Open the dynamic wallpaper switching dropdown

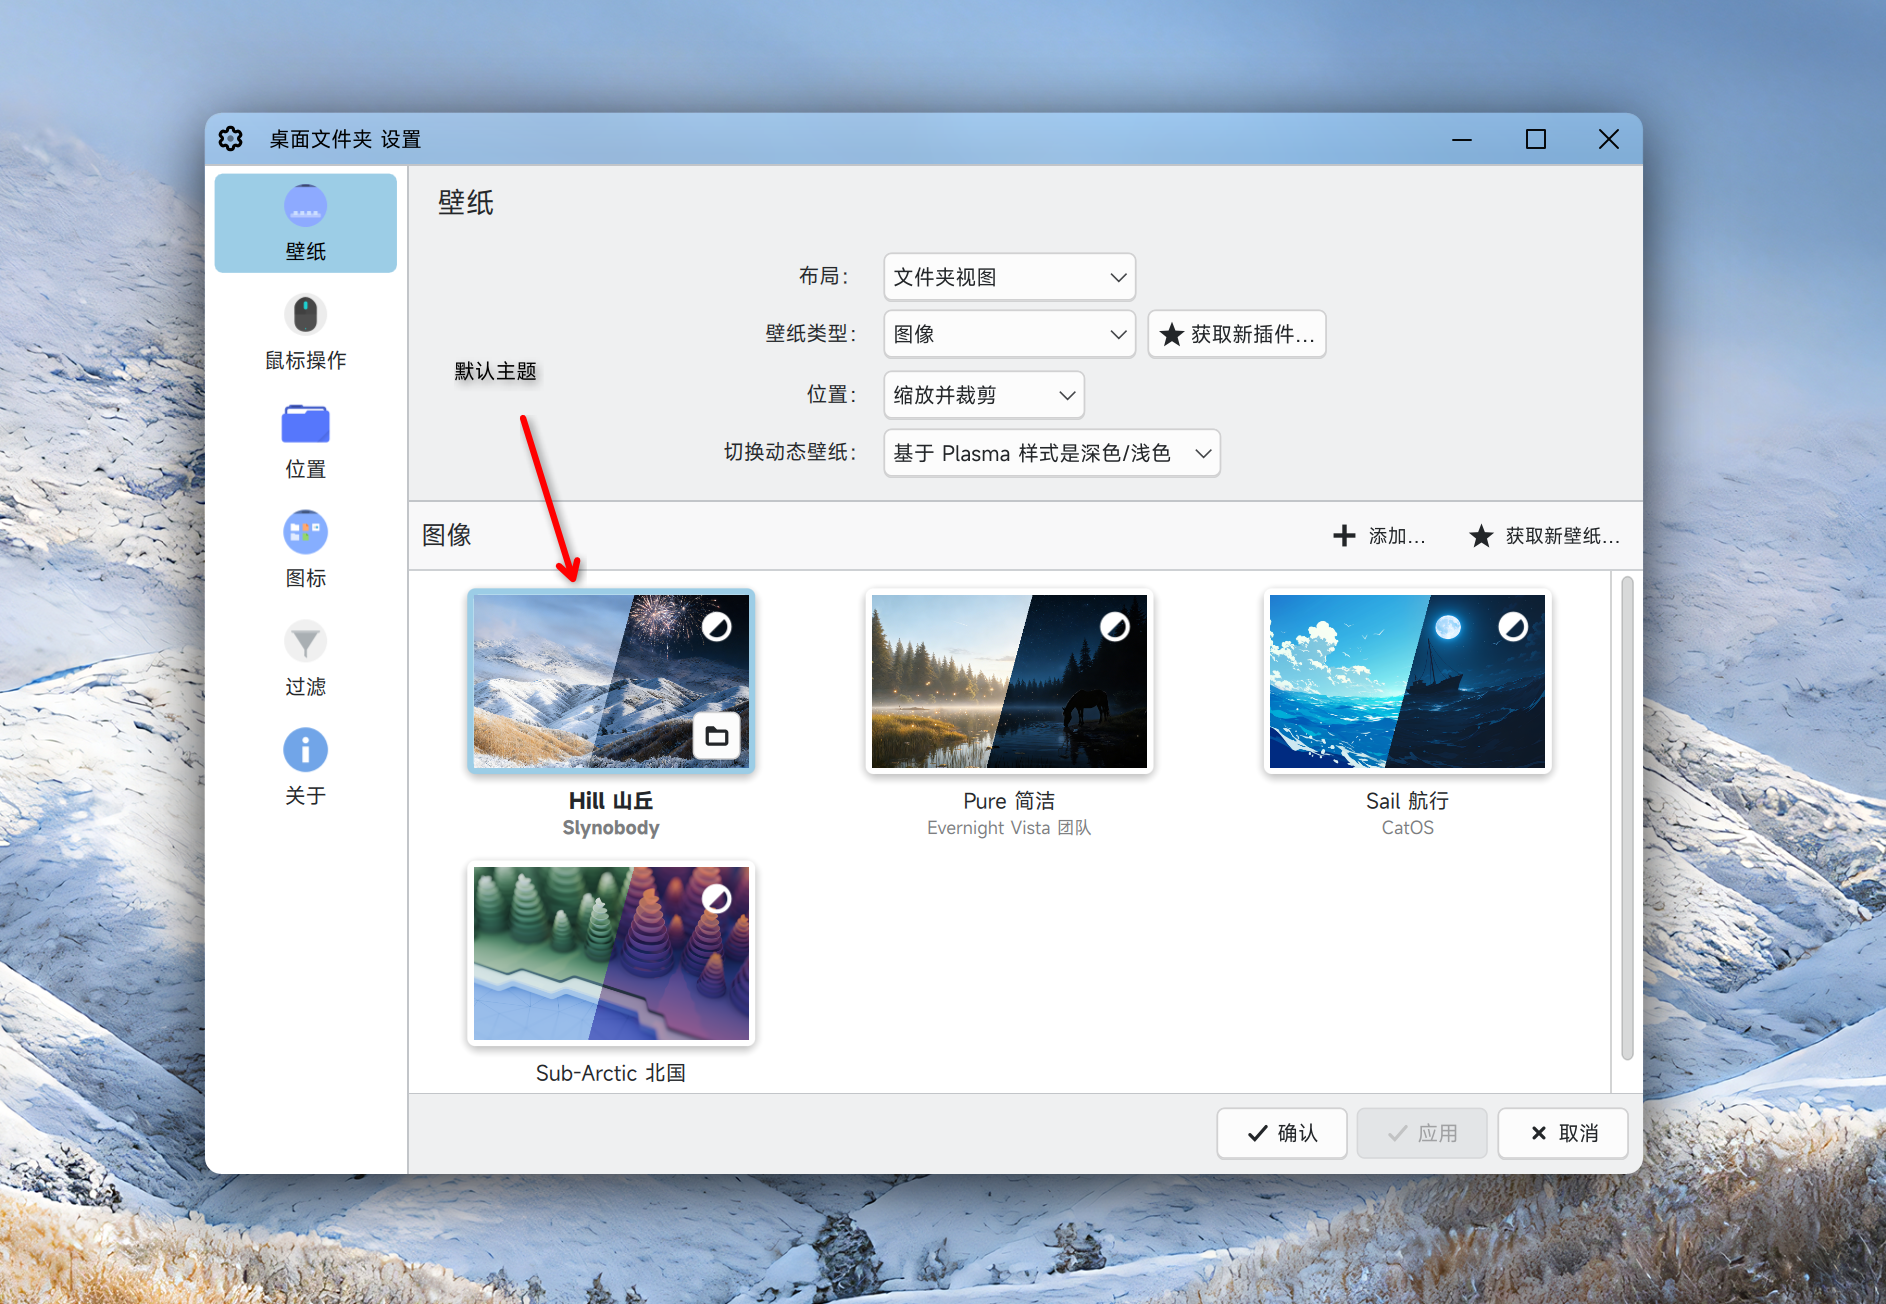[1051, 452]
